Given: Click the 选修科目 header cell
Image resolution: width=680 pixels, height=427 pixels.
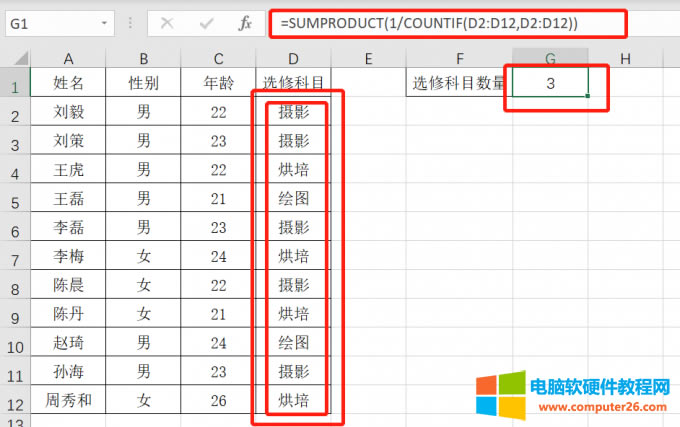Looking at the screenshot, I should 293,82.
